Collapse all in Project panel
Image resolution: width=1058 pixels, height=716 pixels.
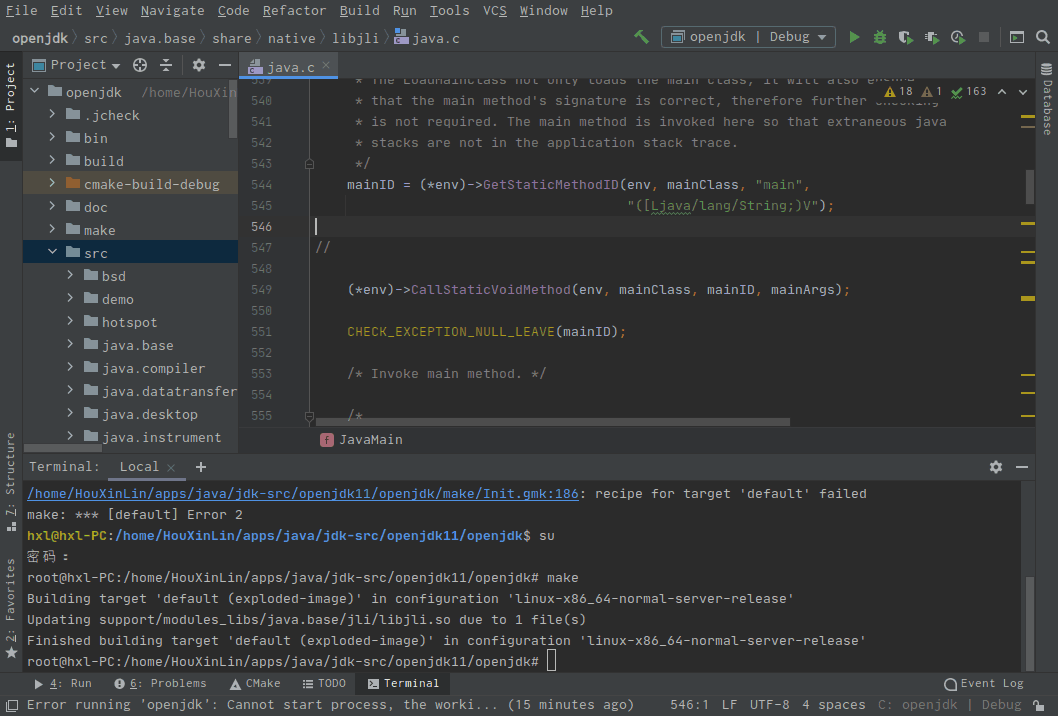coord(166,65)
